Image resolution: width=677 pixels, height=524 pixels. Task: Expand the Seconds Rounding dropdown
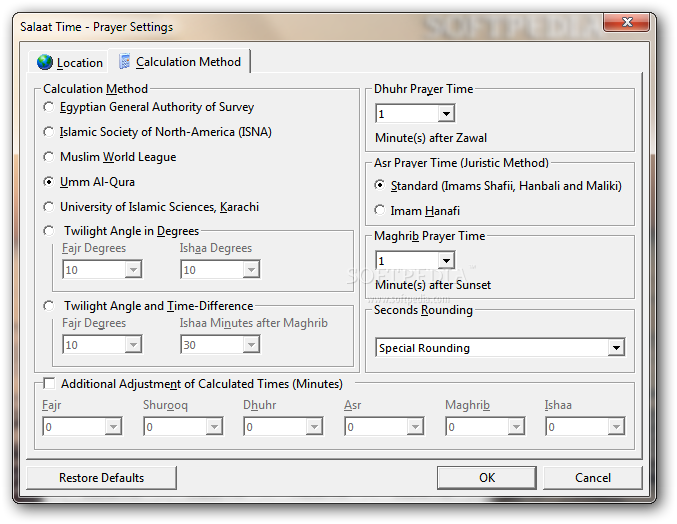pyautogui.click(x=616, y=348)
